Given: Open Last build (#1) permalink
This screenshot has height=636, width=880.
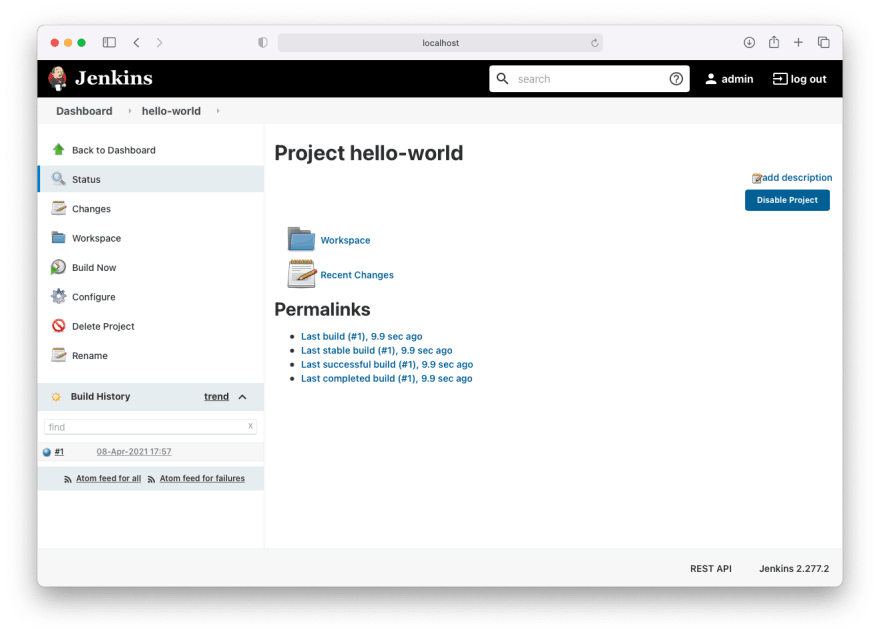Looking at the screenshot, I should [x=361, y=336].
